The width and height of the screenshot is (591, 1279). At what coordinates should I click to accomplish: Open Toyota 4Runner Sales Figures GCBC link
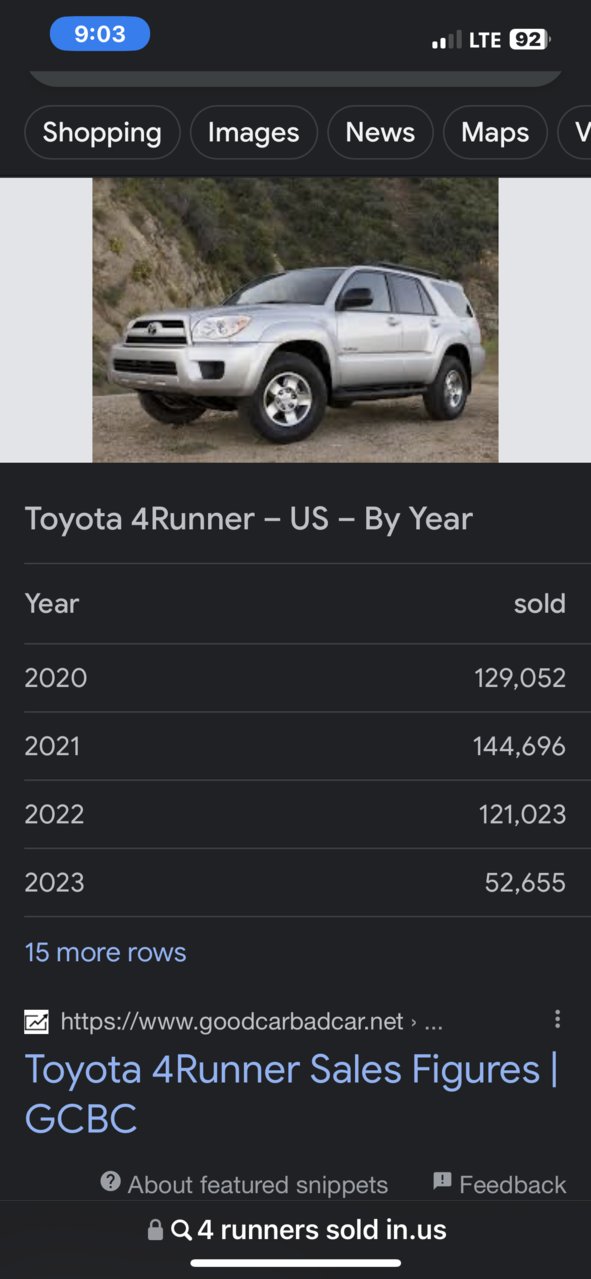point(291,1094)
